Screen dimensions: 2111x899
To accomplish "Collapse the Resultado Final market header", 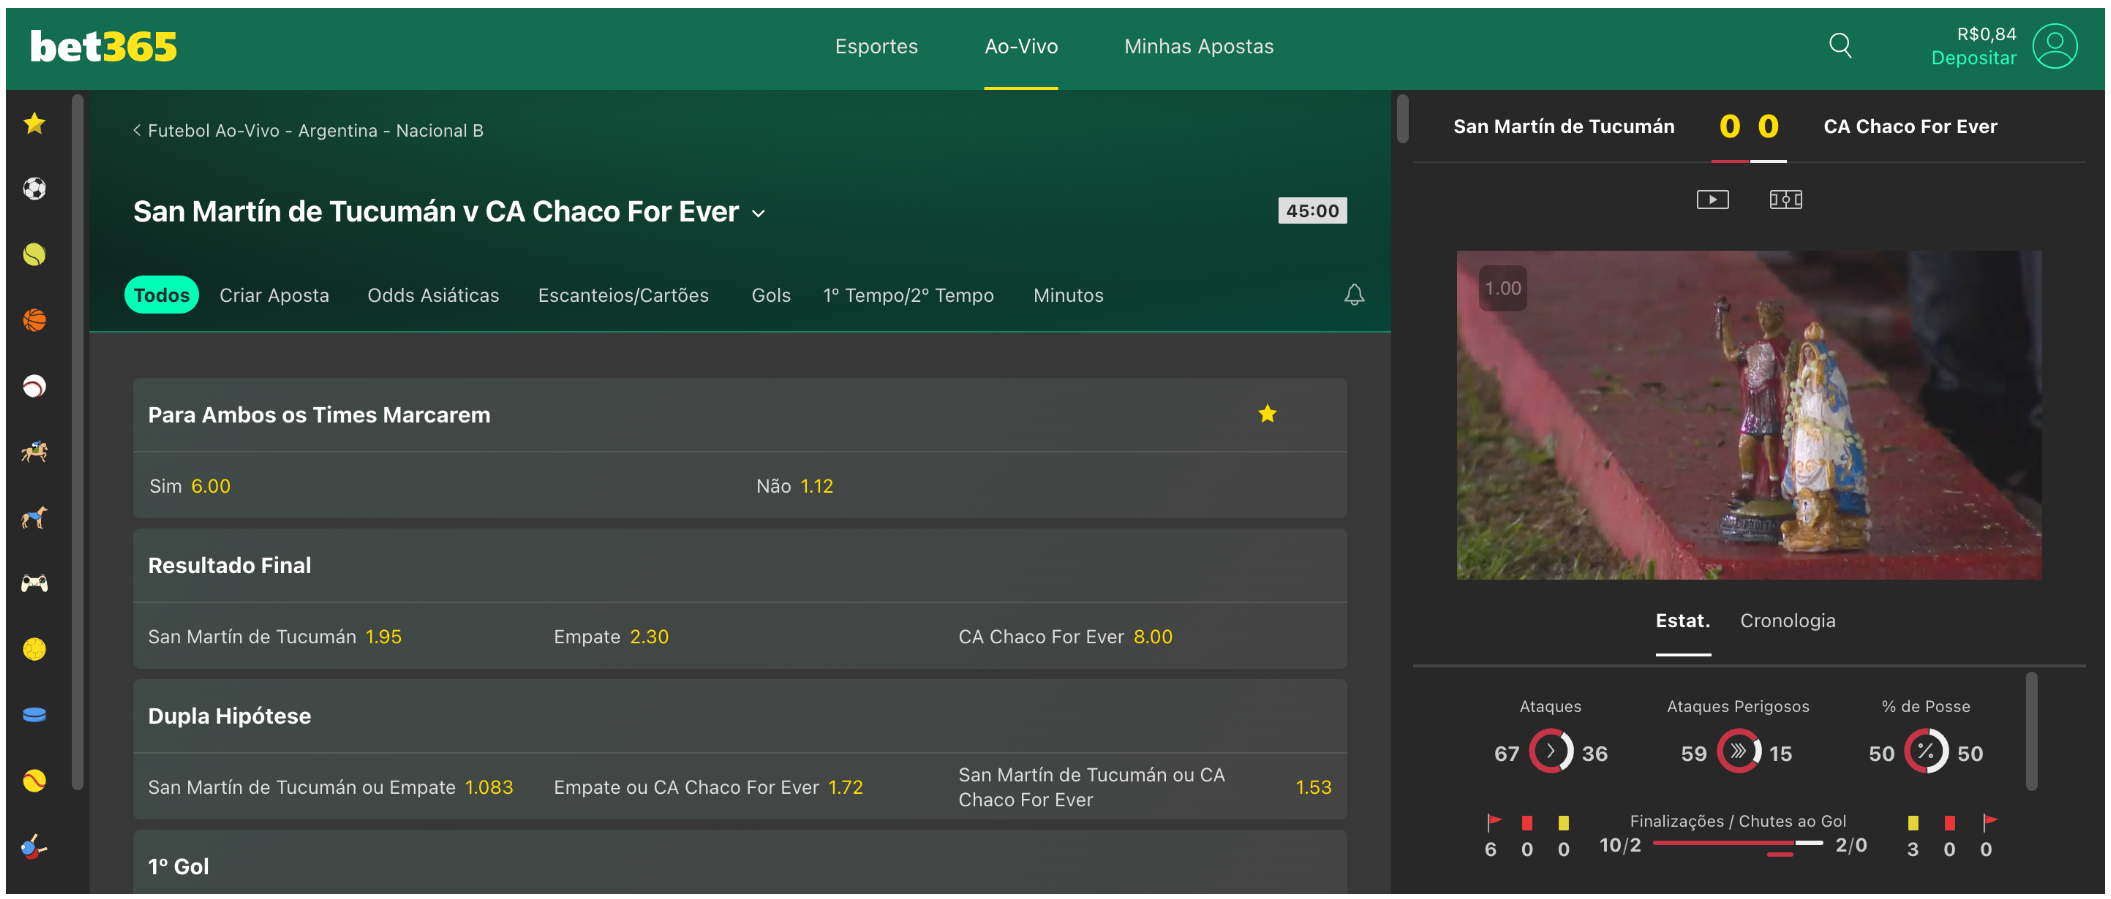I will click(740, 565).
